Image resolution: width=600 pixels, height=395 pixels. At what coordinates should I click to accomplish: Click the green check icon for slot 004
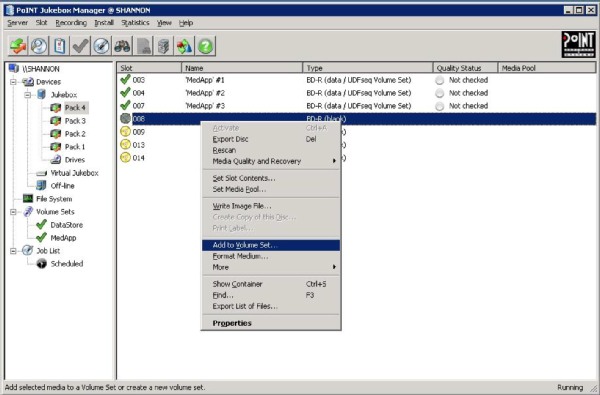point(125,92)
